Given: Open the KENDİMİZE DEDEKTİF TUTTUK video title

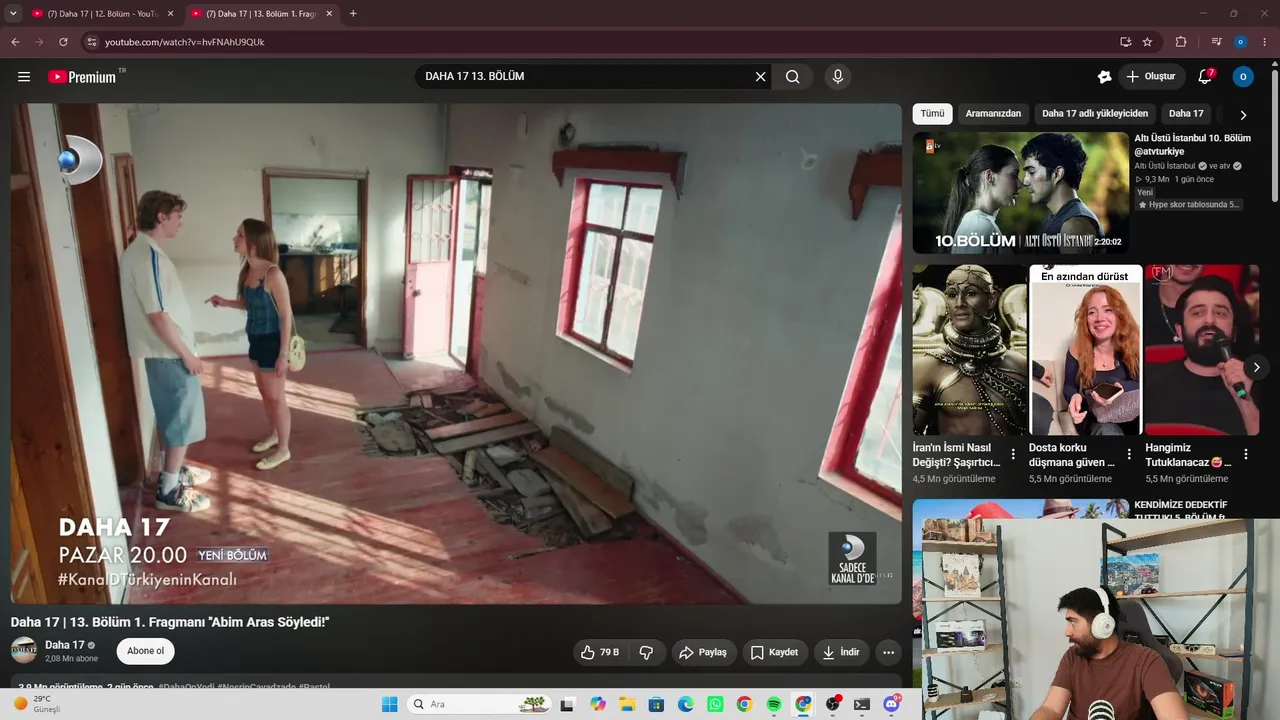Looking at the screenshot, I should pyautogui.click(x=1181, y=510).
